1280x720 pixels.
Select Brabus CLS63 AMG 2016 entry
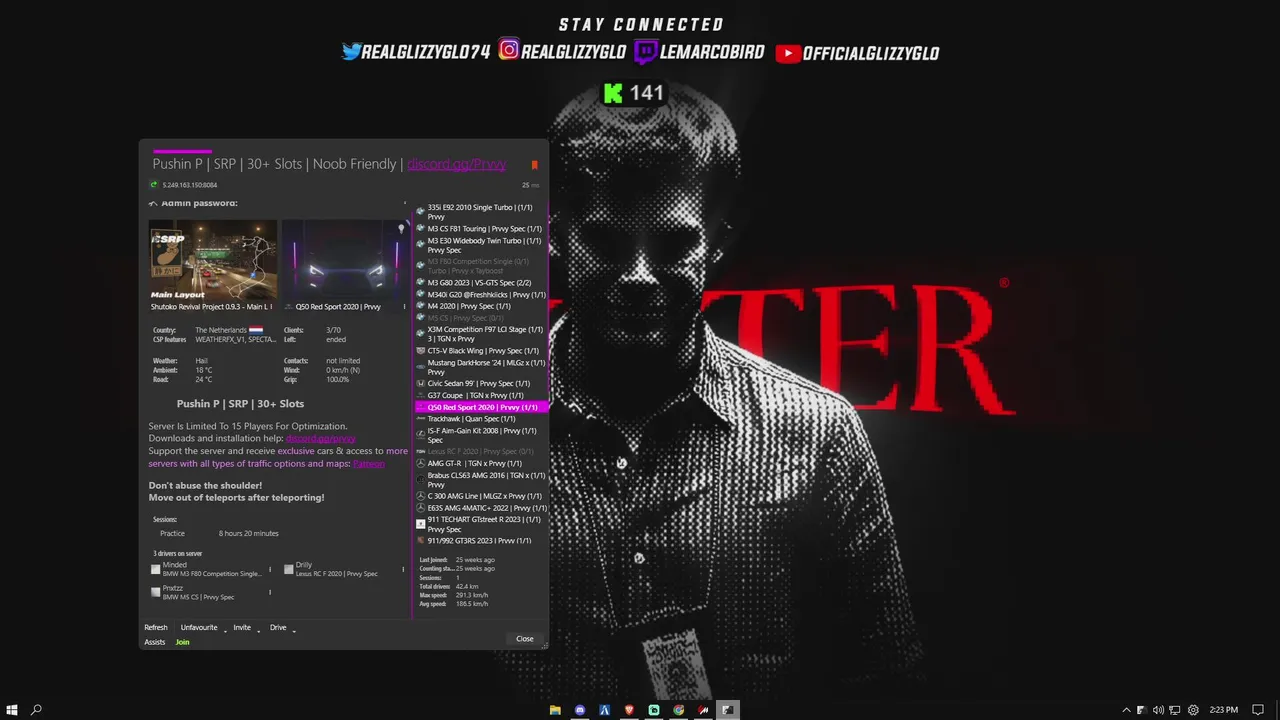coord(481,480)
